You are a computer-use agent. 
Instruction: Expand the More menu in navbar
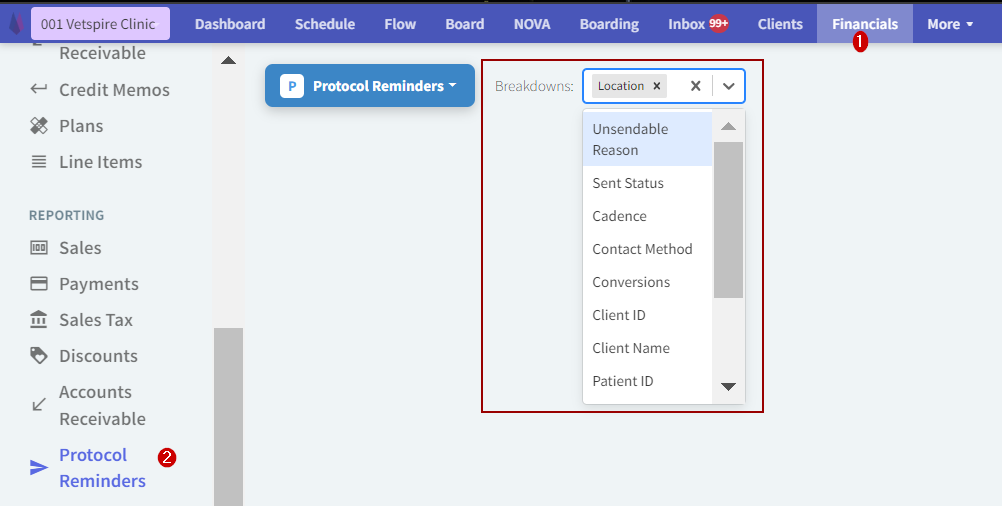950,24
